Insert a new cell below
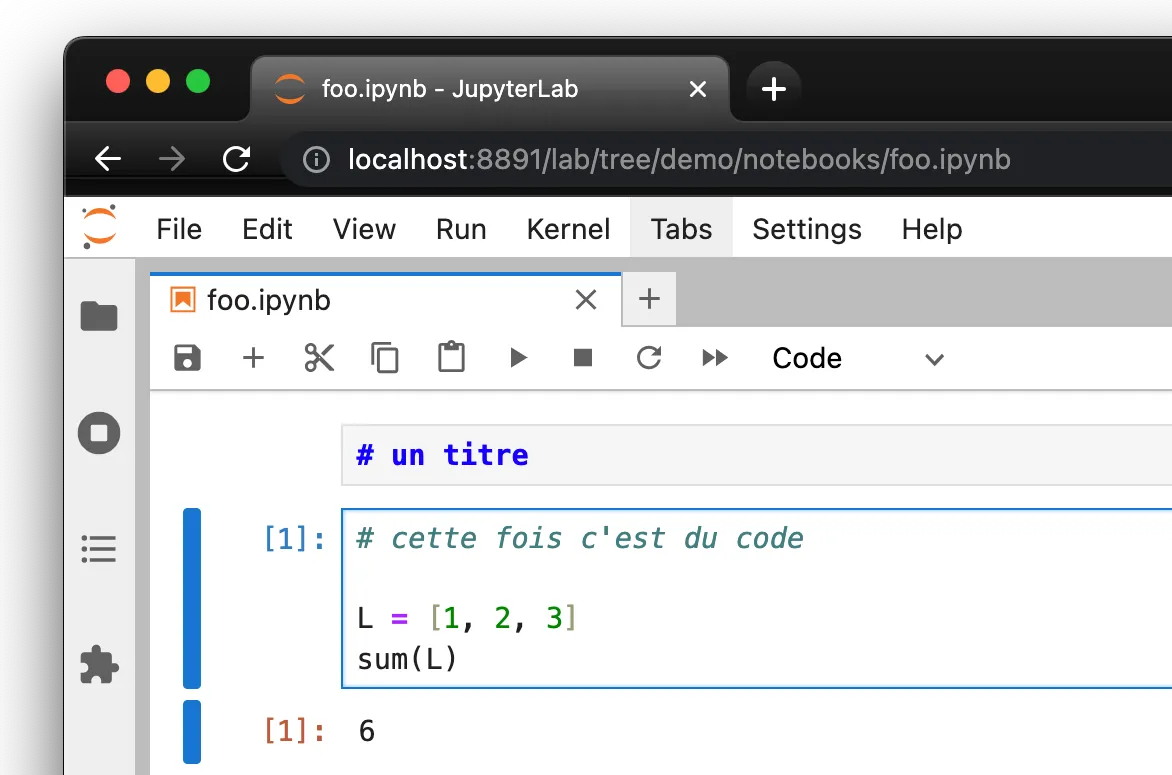Image resolution: width=1172 pixels, height=775 pixels. coord(253,358)
